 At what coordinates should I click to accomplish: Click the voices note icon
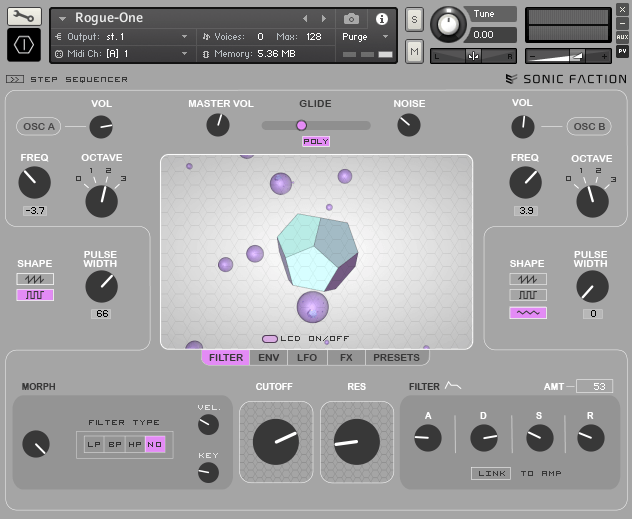(206, 37)
